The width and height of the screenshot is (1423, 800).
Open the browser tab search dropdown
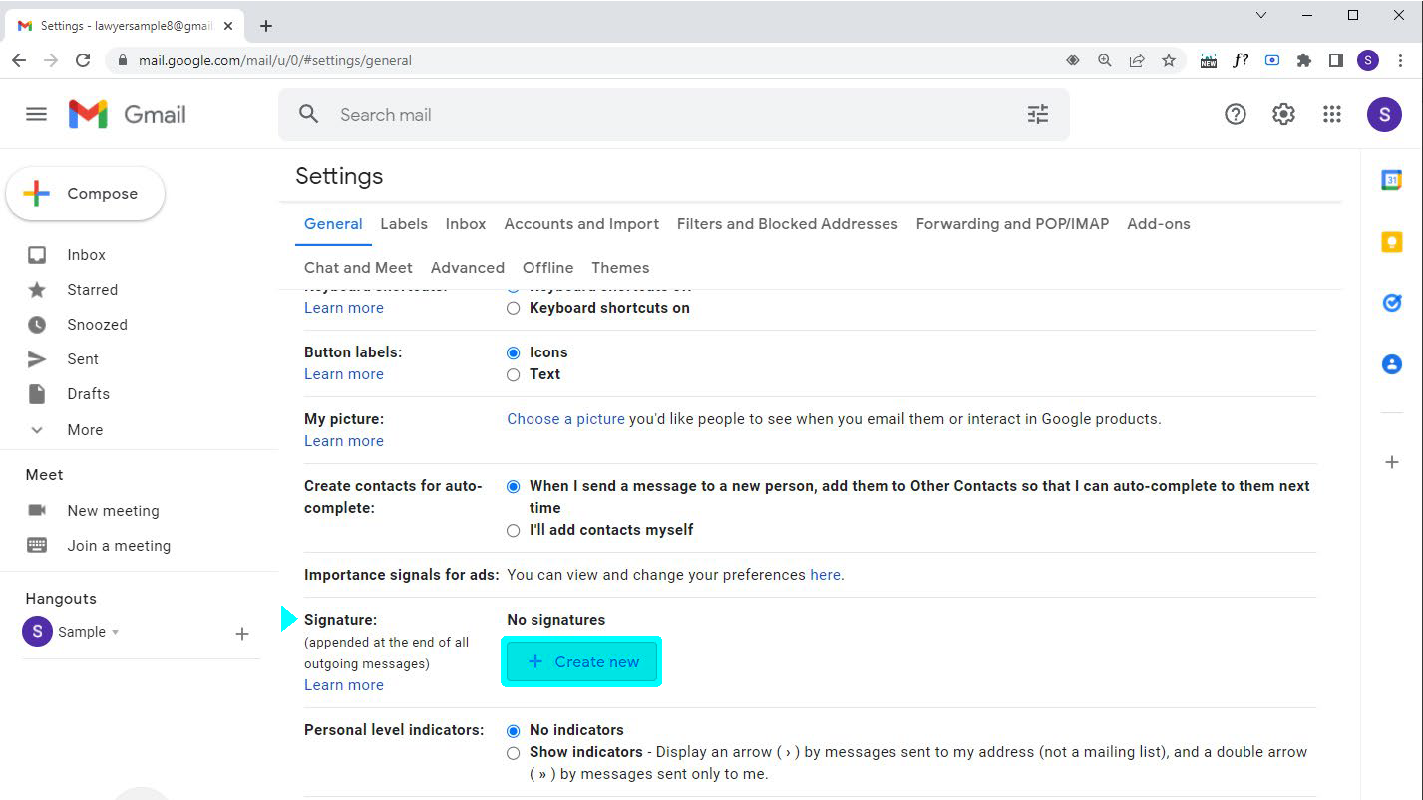click(x=1260, y=15)
